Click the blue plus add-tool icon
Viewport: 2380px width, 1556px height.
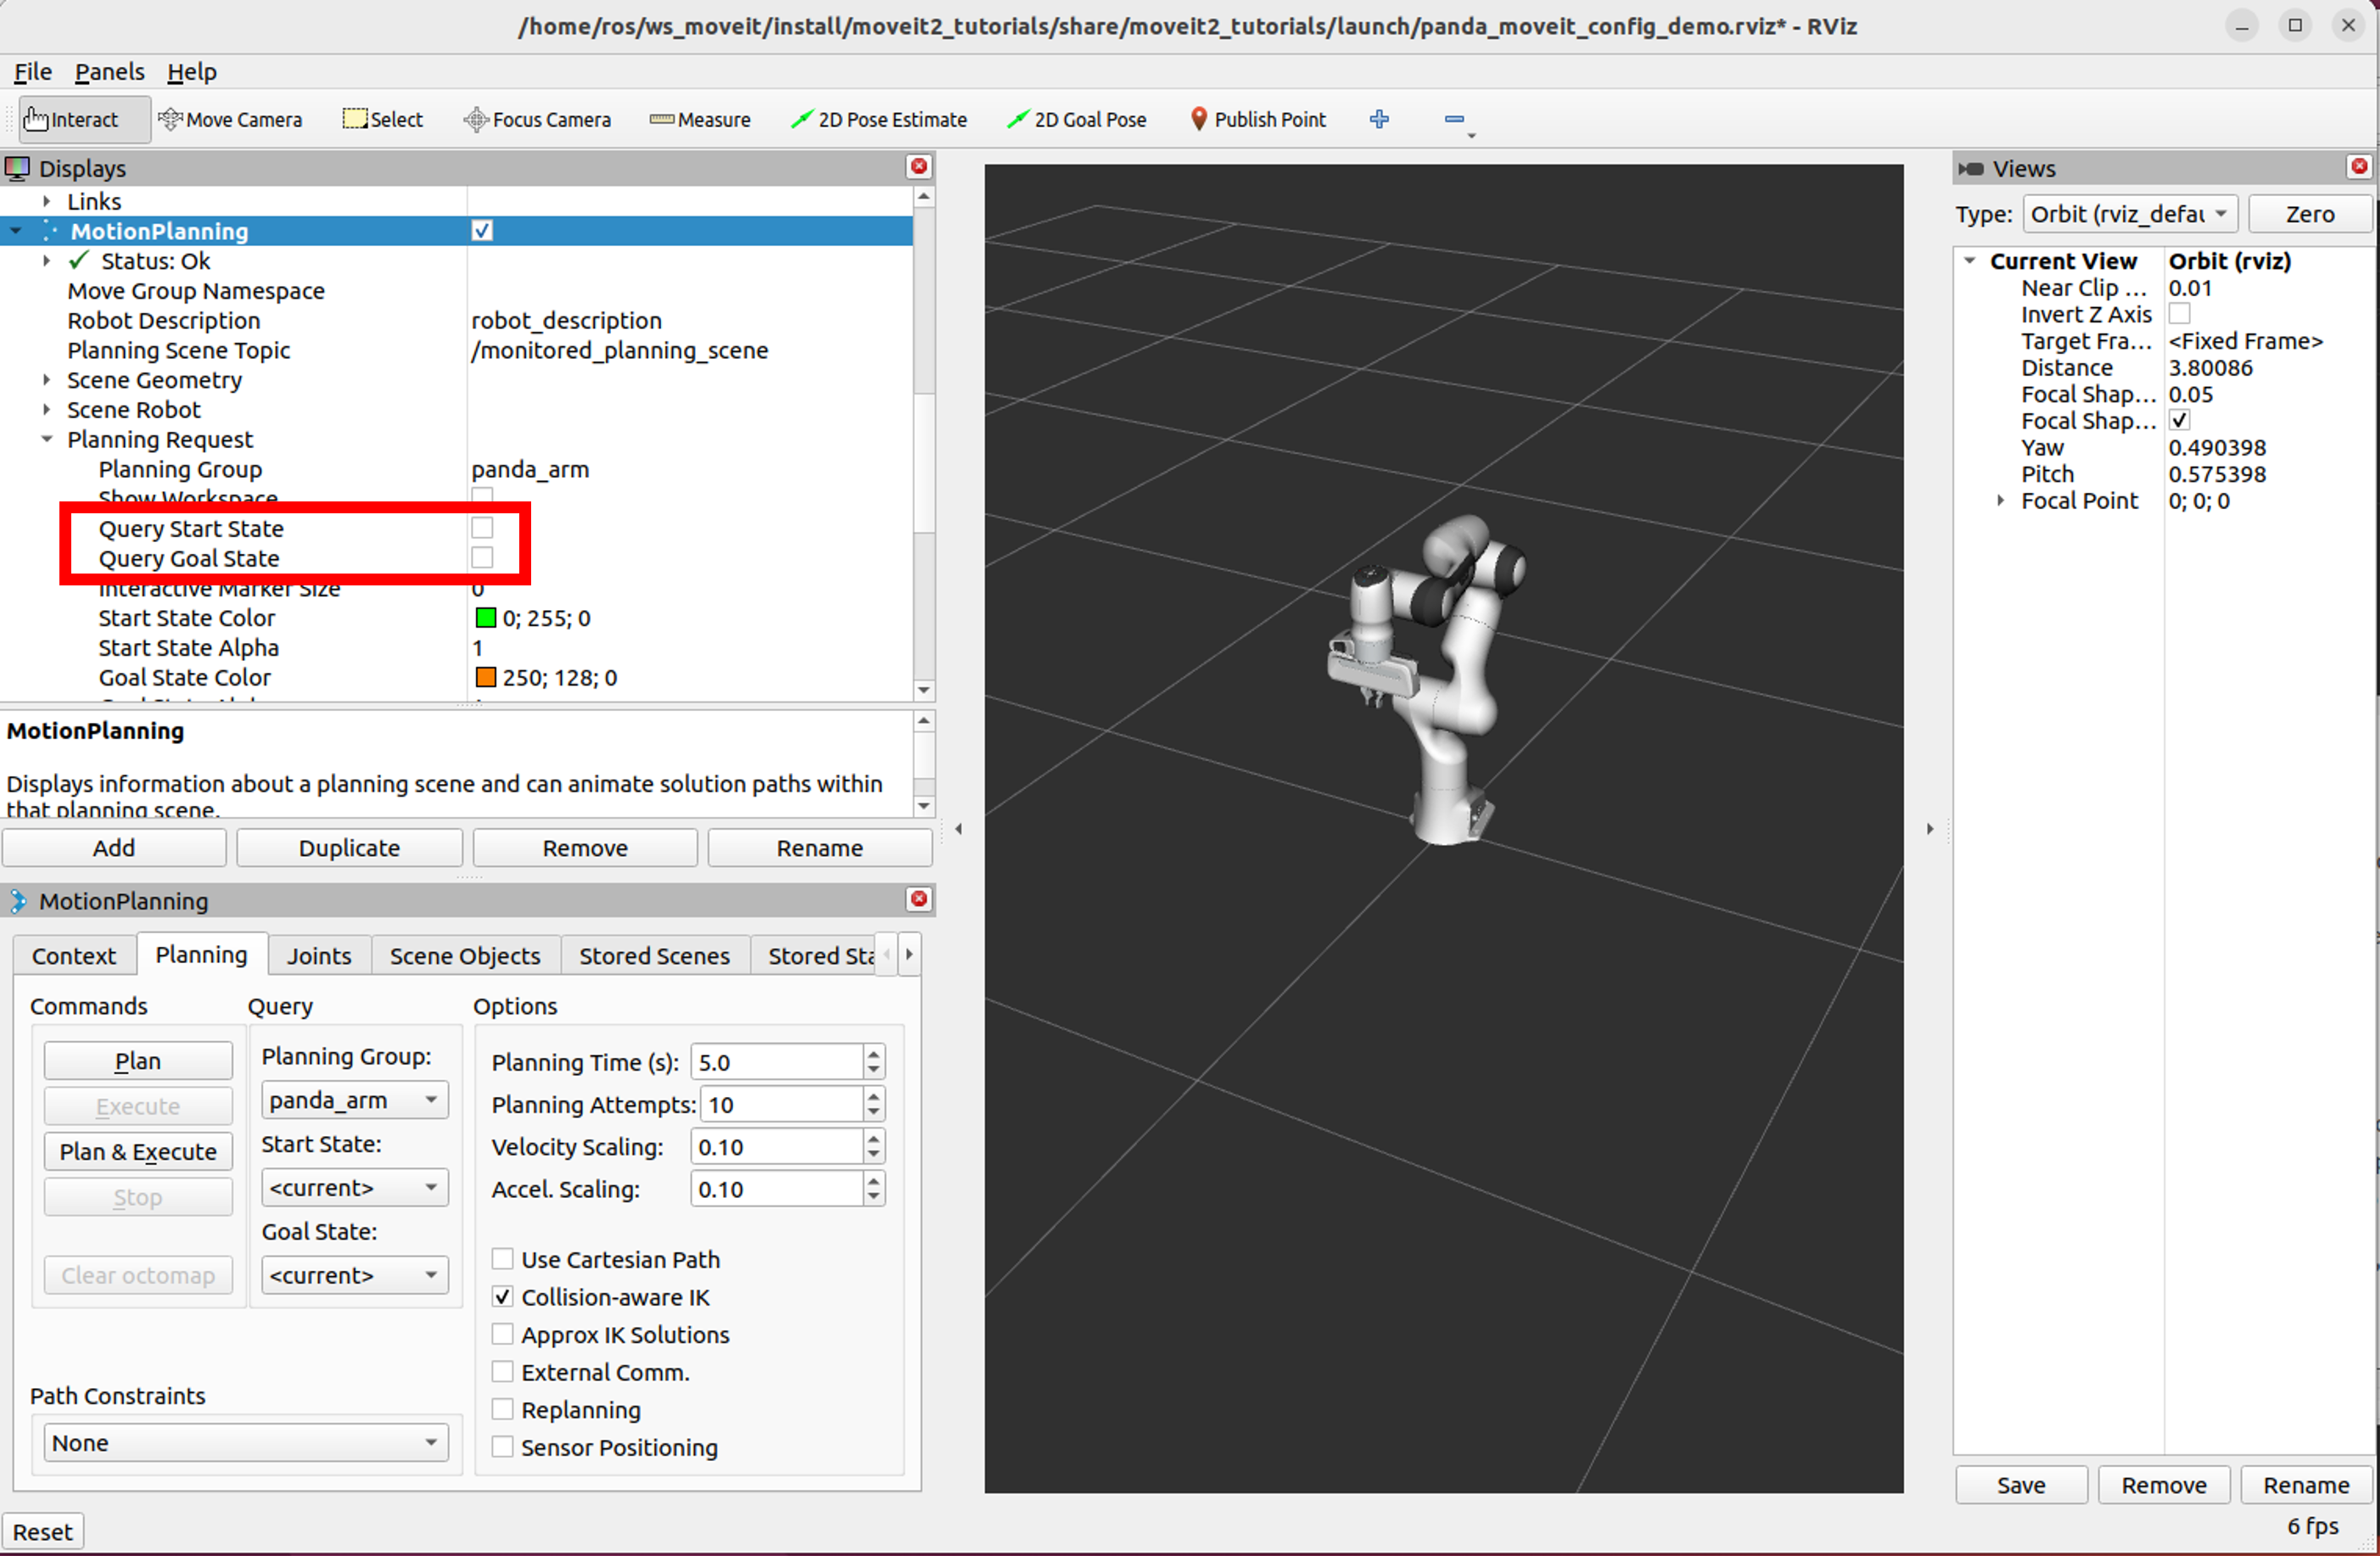click(1379, 120)
